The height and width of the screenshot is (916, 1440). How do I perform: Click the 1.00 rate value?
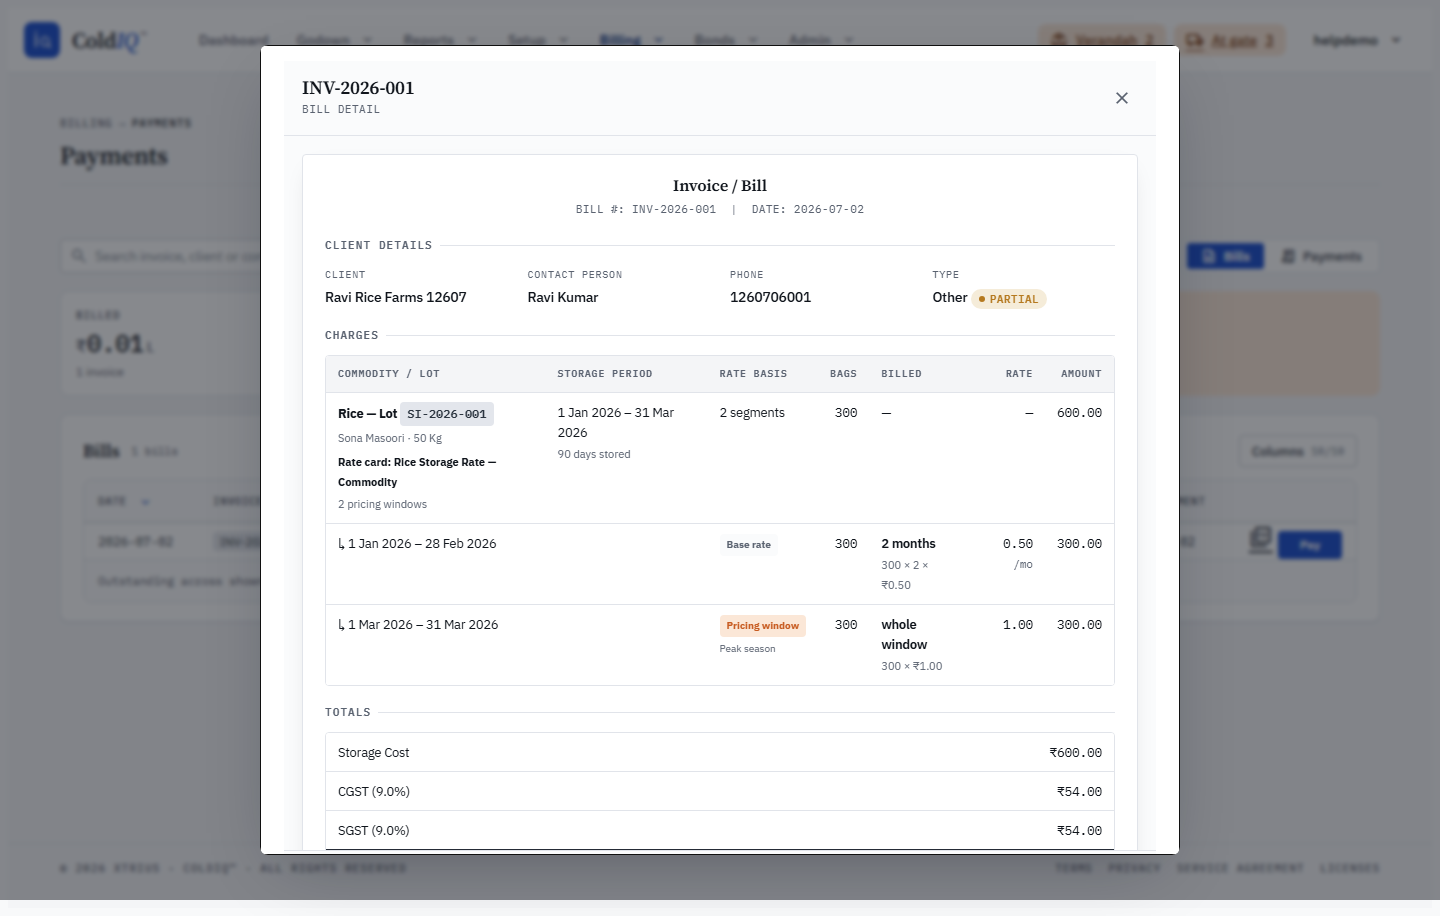[x=1018, y=625]
